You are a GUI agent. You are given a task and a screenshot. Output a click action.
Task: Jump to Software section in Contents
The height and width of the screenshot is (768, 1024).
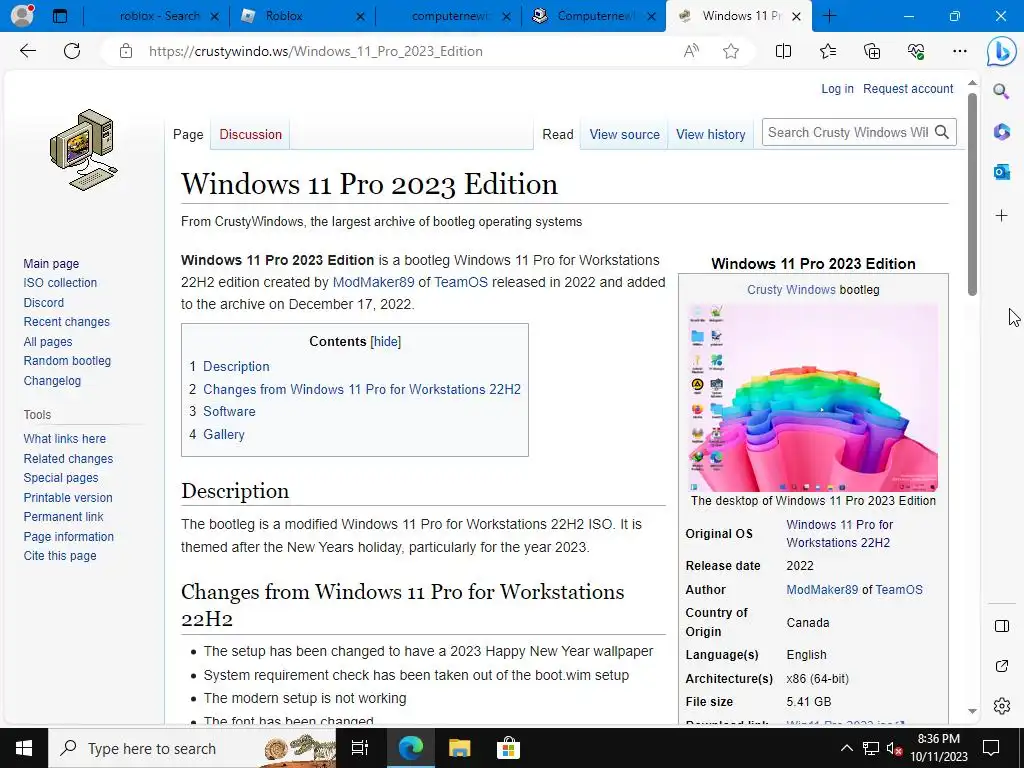click(229, 411)
